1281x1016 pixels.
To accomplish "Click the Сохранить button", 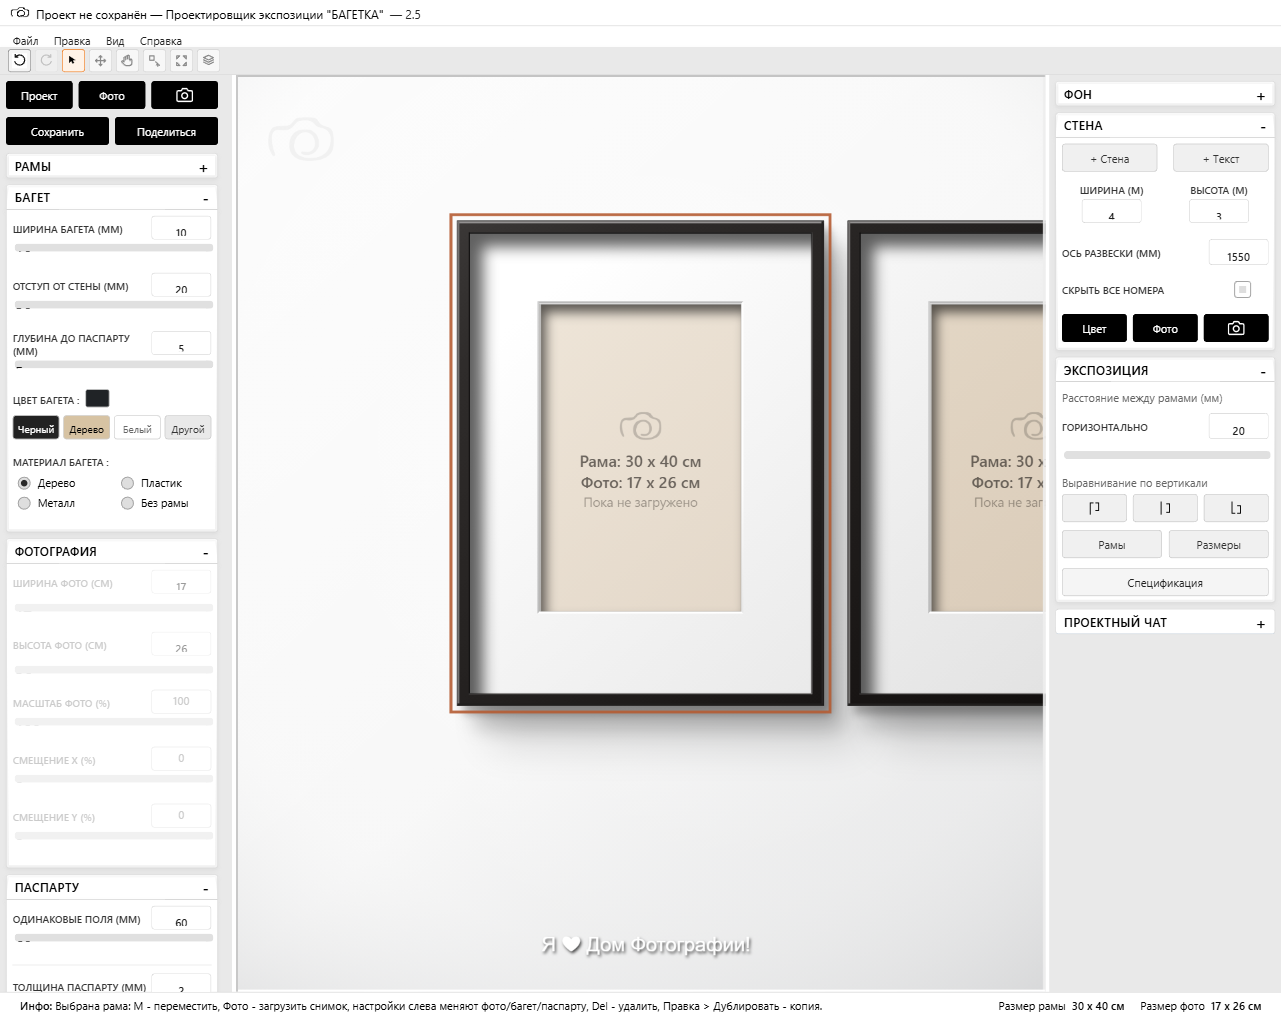I will pyautogui.click(x=58, y=131).
